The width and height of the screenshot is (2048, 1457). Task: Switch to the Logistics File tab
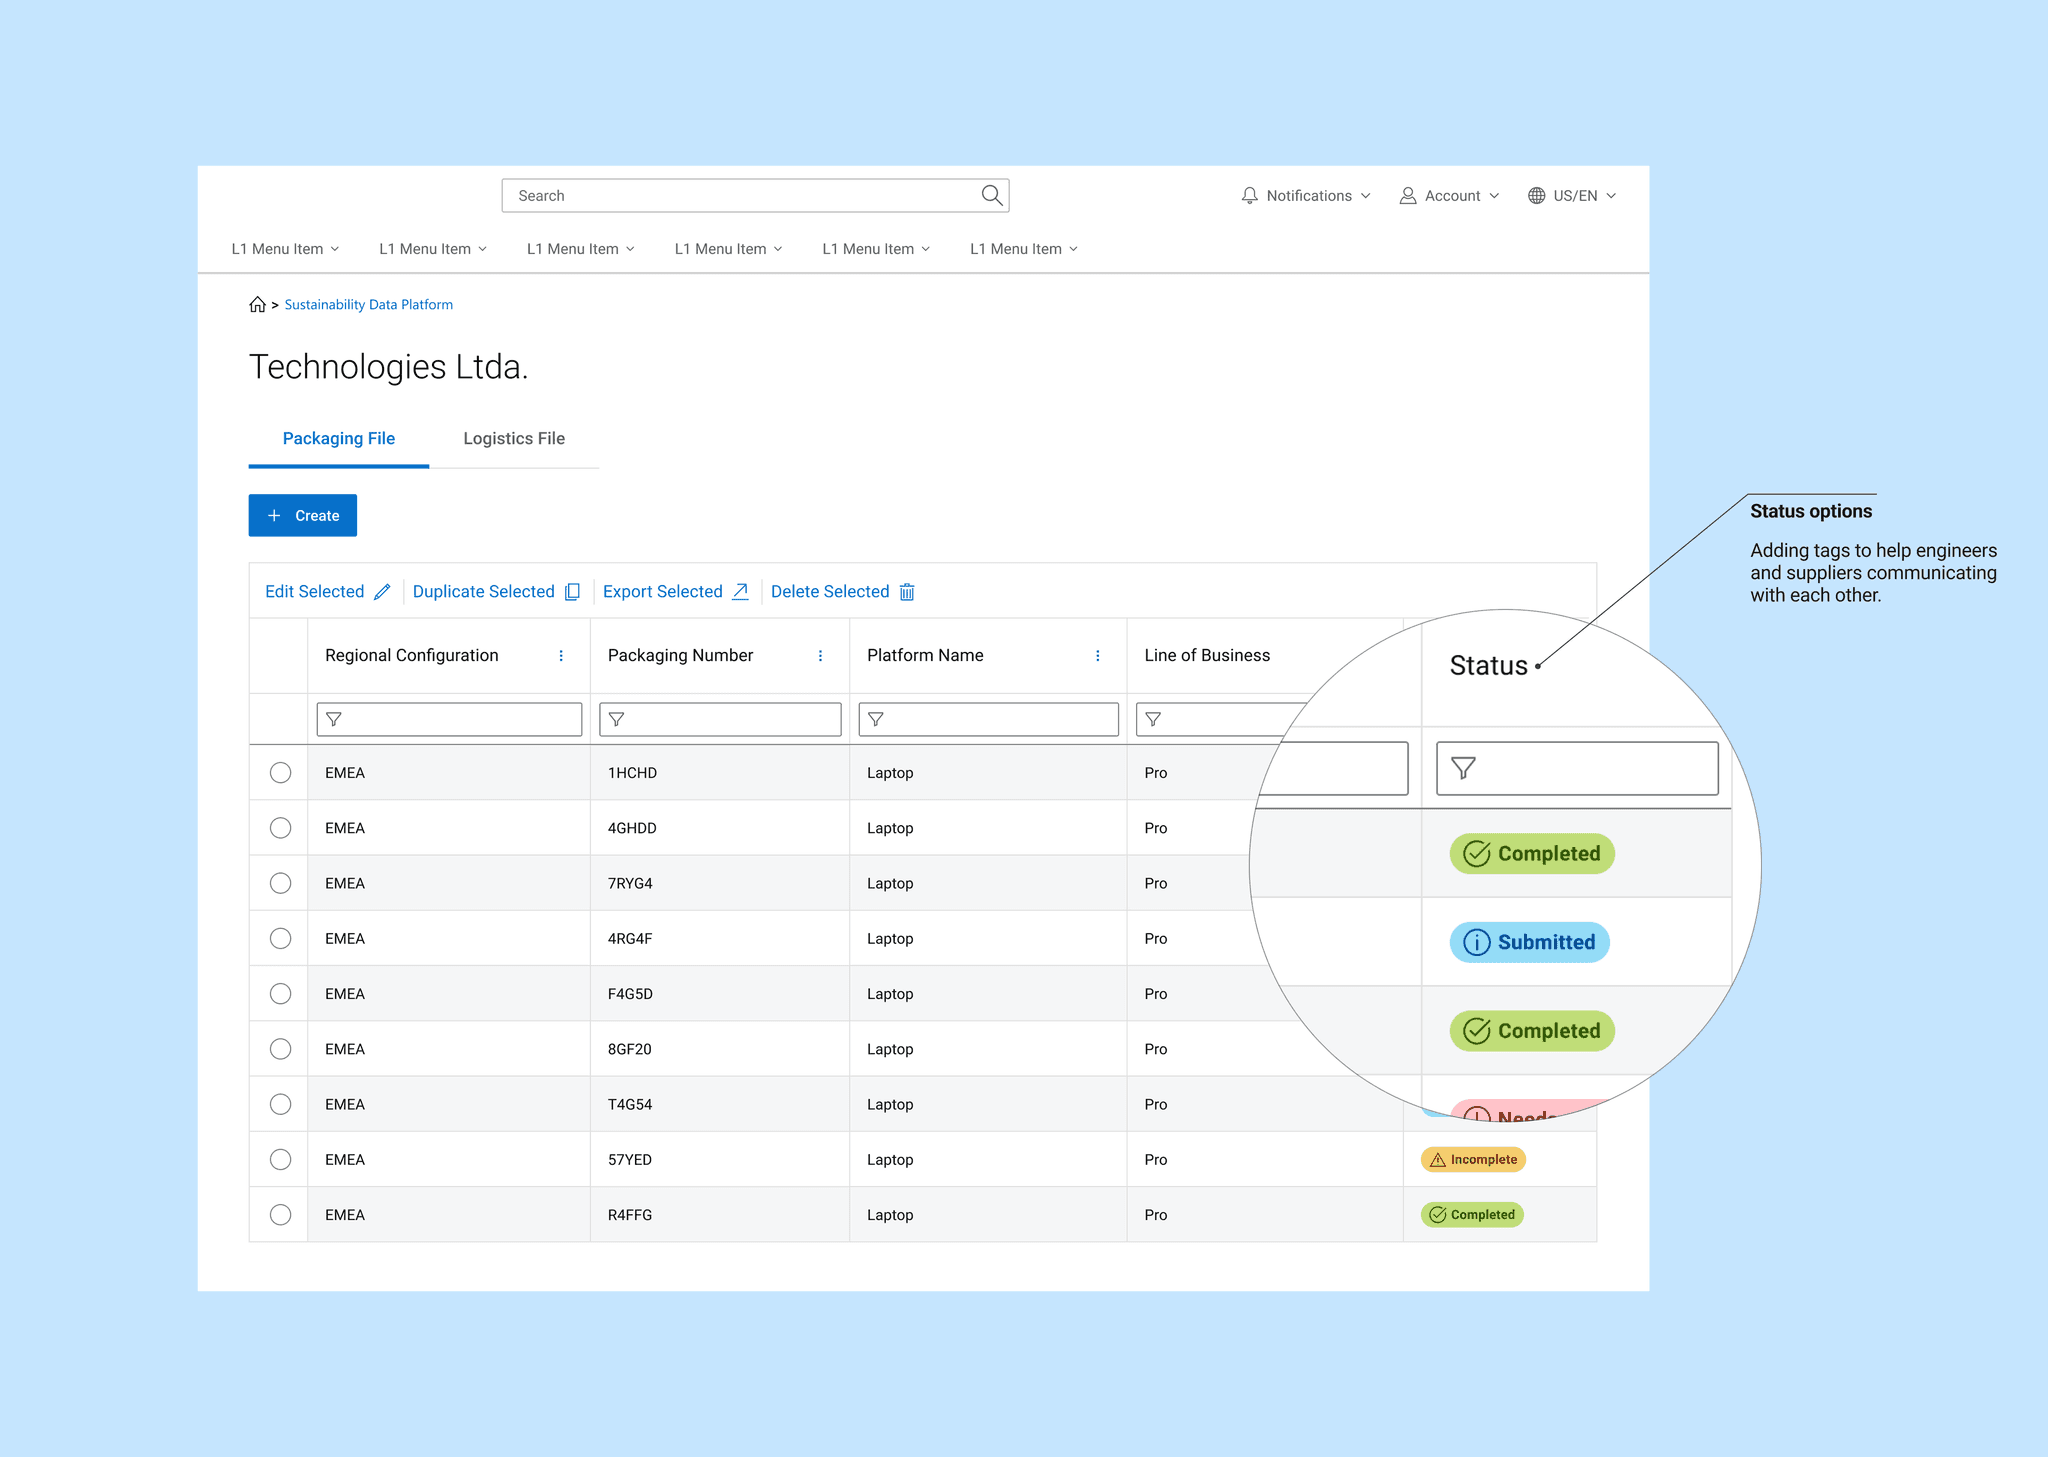(514, 439)
